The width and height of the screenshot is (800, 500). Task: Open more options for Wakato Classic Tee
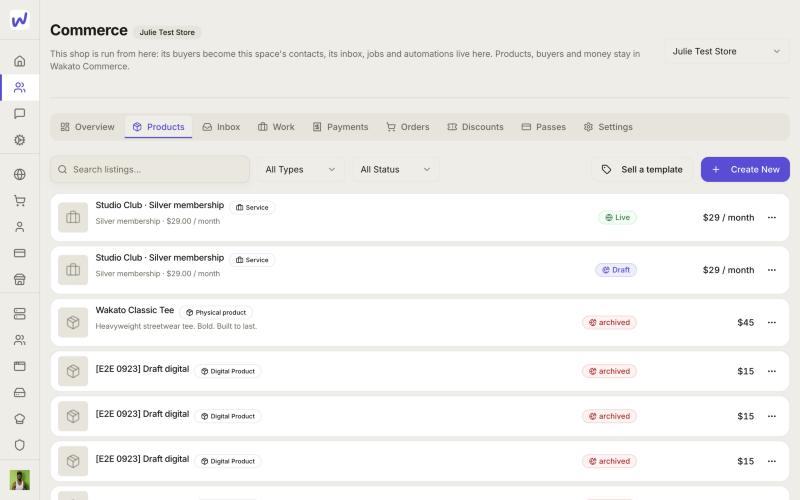tap(771, 322)
